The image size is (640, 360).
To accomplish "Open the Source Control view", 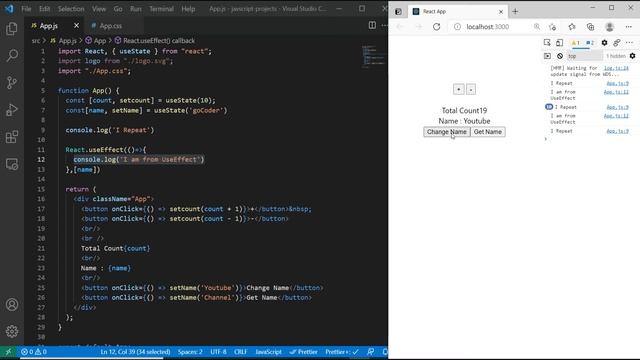I will point(12,82).
